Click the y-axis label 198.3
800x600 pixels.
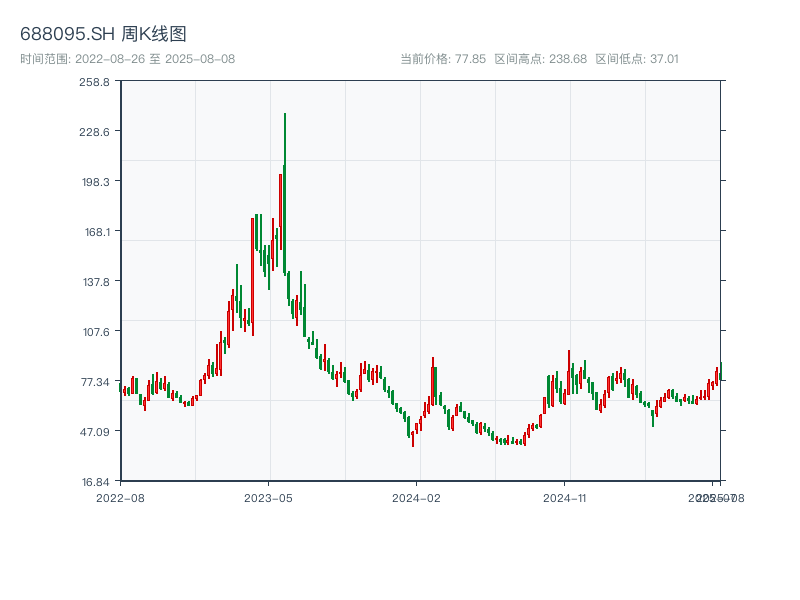(x=96, y=182)
